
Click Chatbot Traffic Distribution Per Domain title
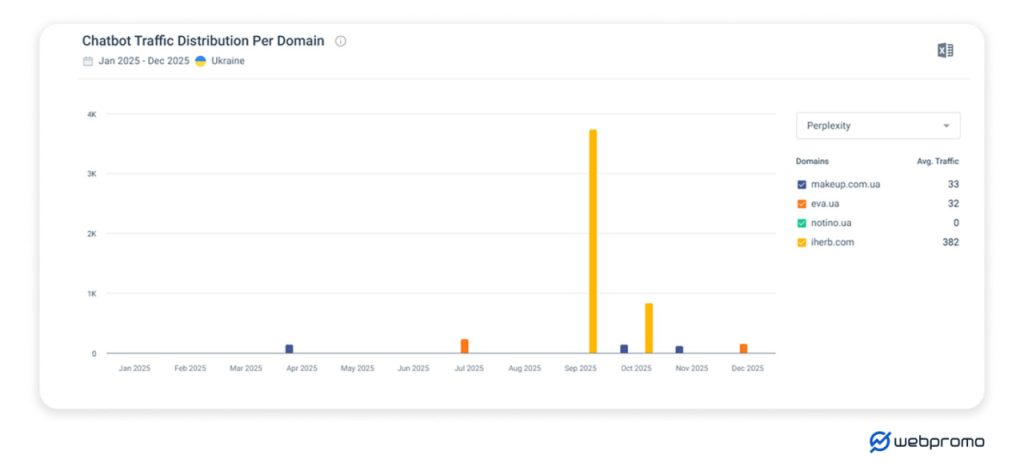click(x=203, y=41)
